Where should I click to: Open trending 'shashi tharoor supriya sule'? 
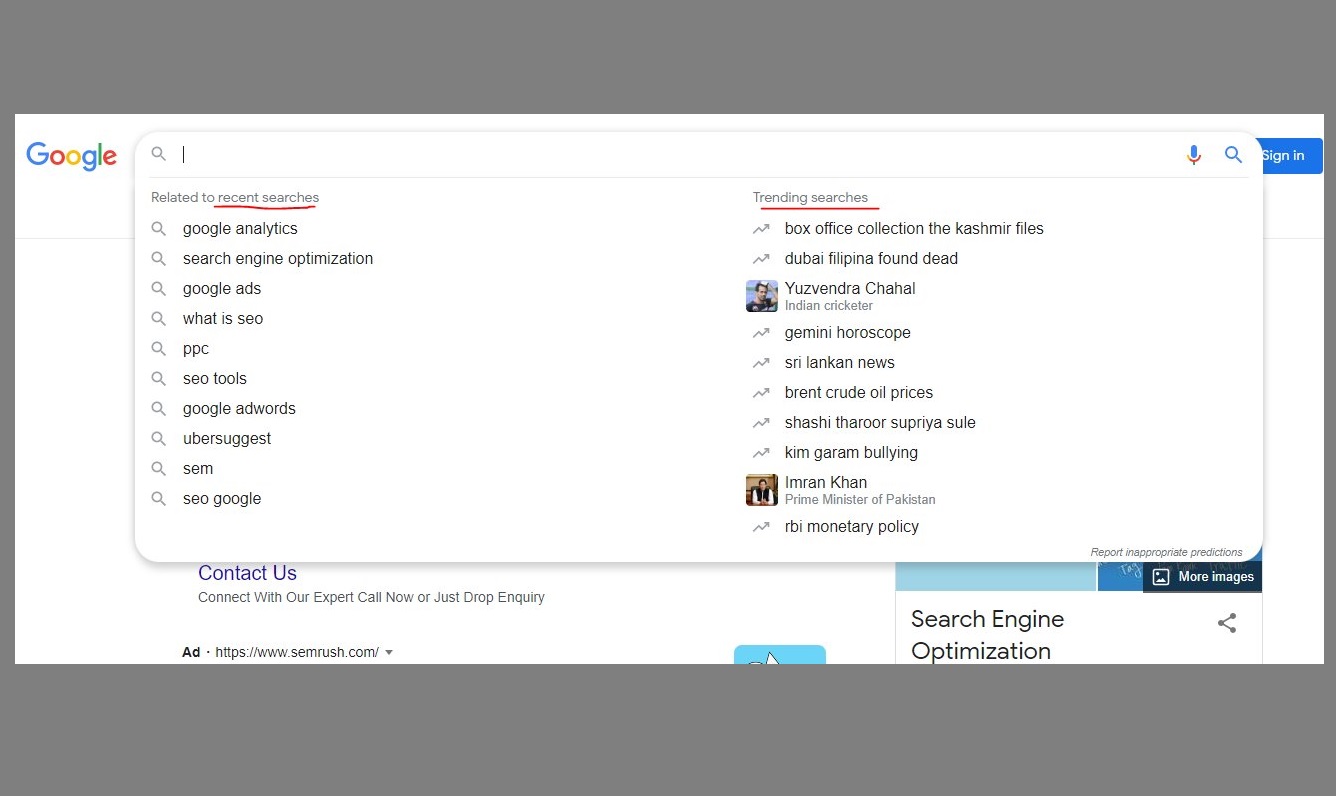tap(880, 422)
